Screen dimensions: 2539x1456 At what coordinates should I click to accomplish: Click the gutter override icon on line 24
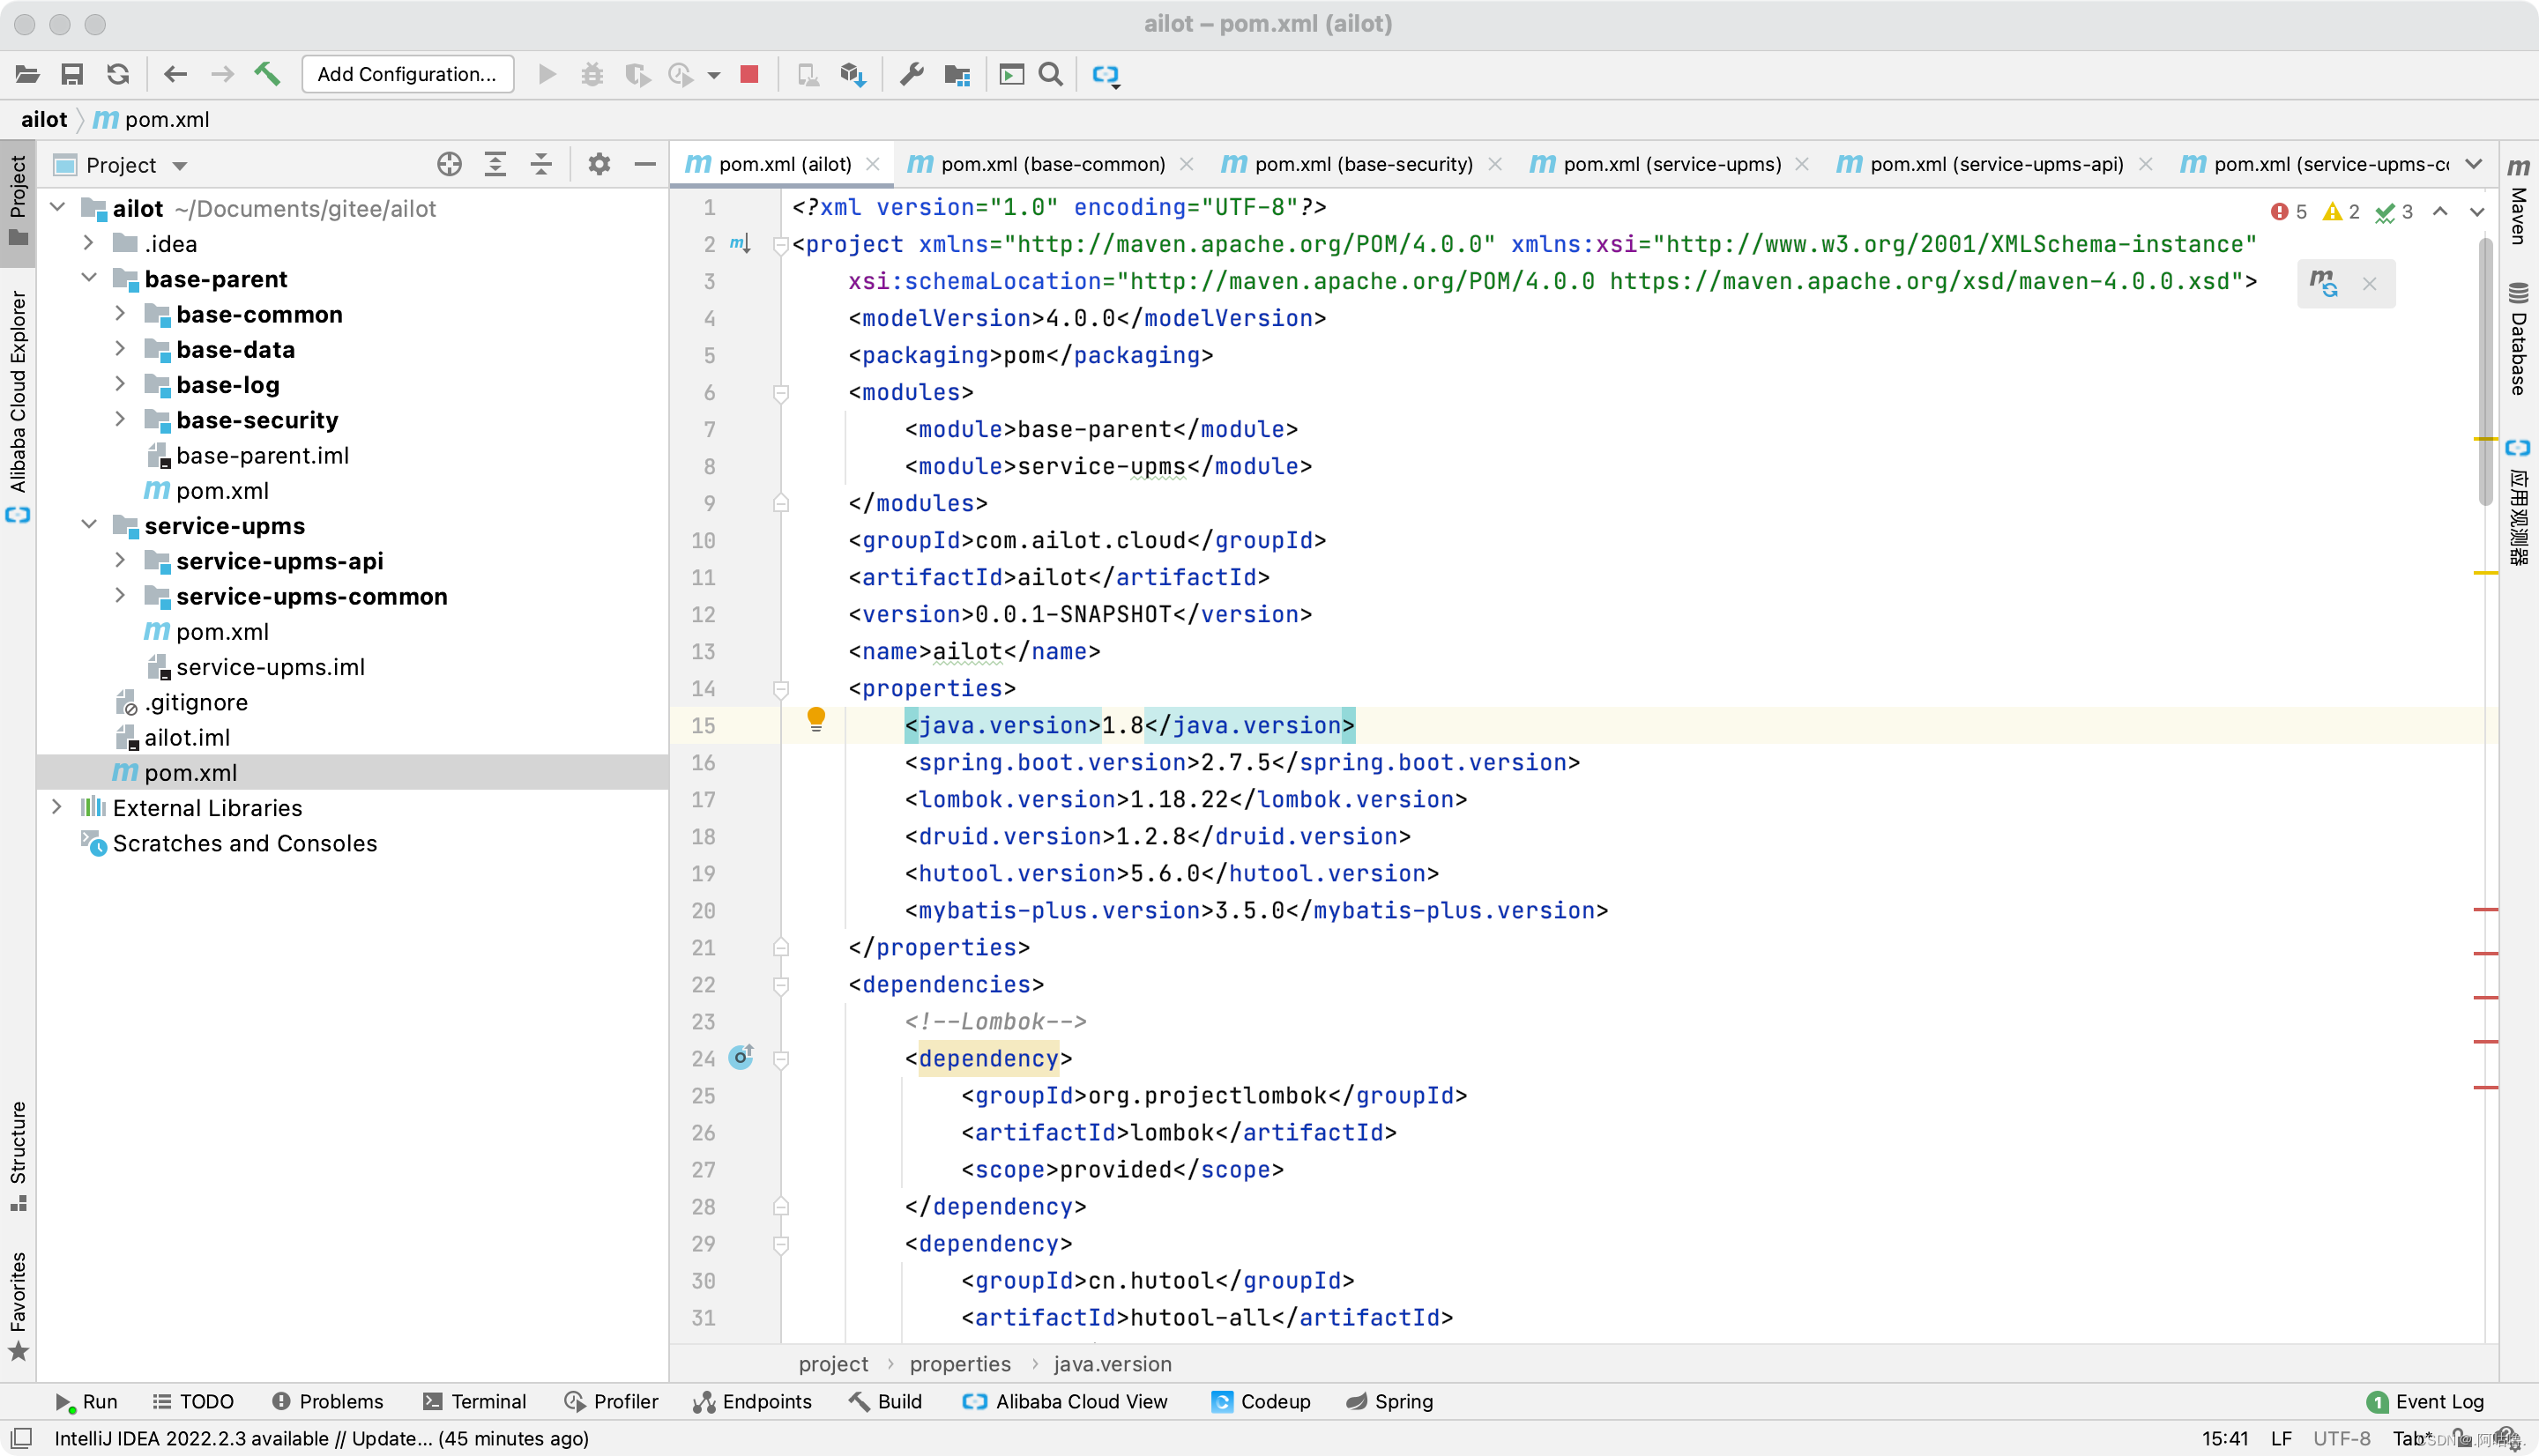741,1056
